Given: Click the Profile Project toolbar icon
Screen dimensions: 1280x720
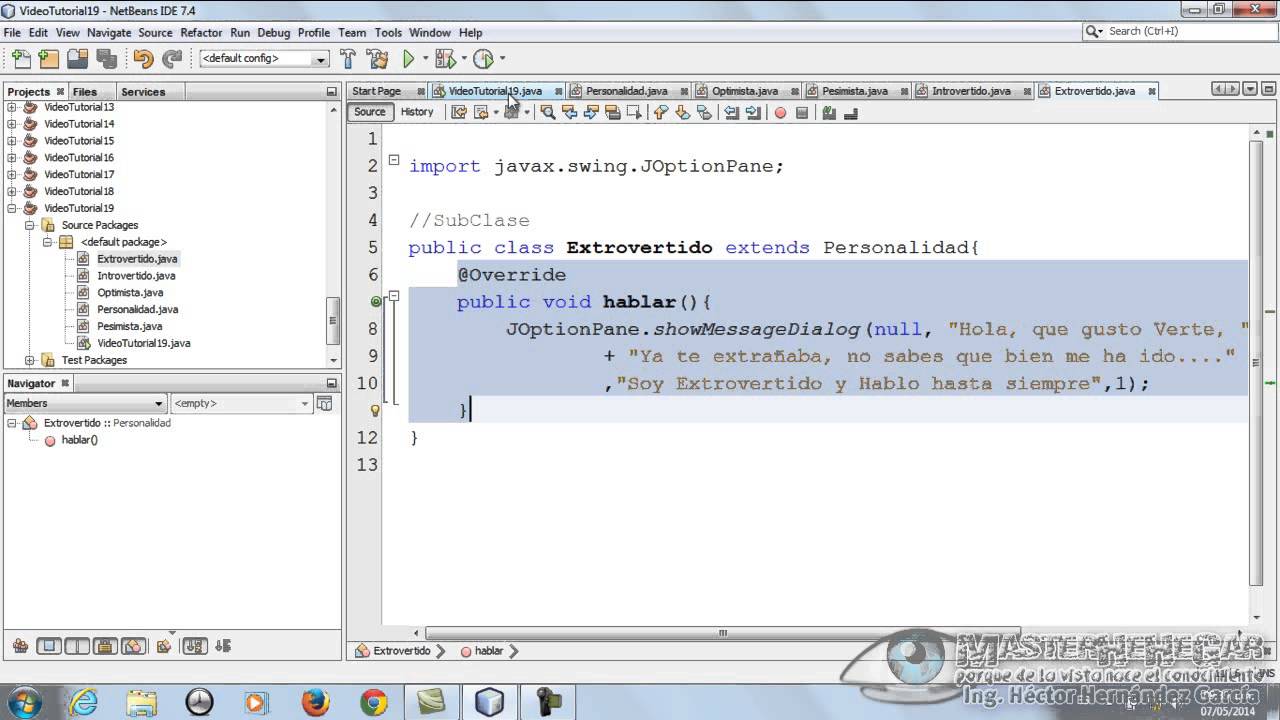Looking at the screenshot, I should 483,59.
